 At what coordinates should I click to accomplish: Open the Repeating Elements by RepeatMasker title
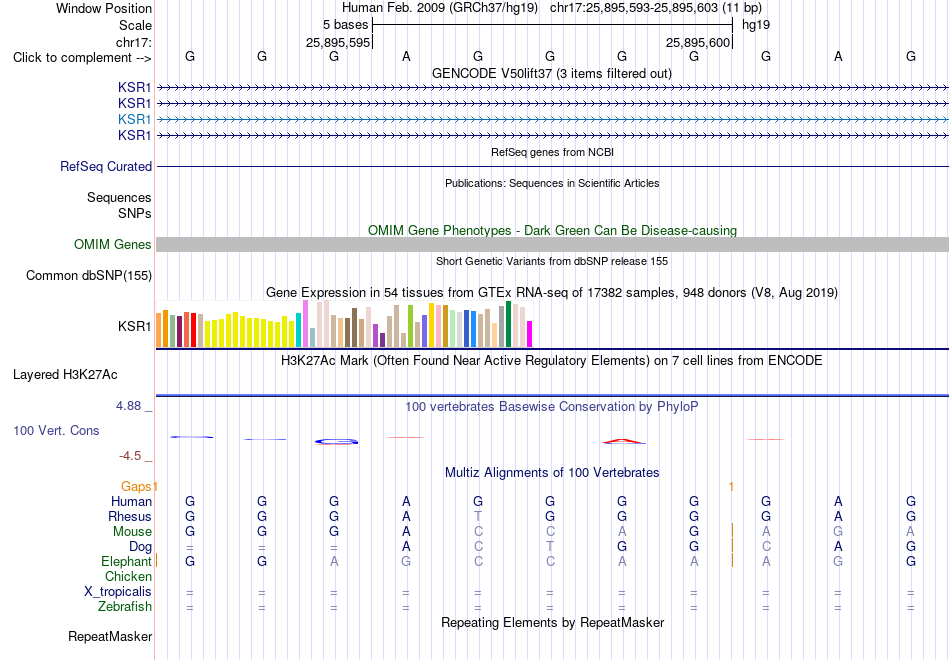[x=552, y=623]
